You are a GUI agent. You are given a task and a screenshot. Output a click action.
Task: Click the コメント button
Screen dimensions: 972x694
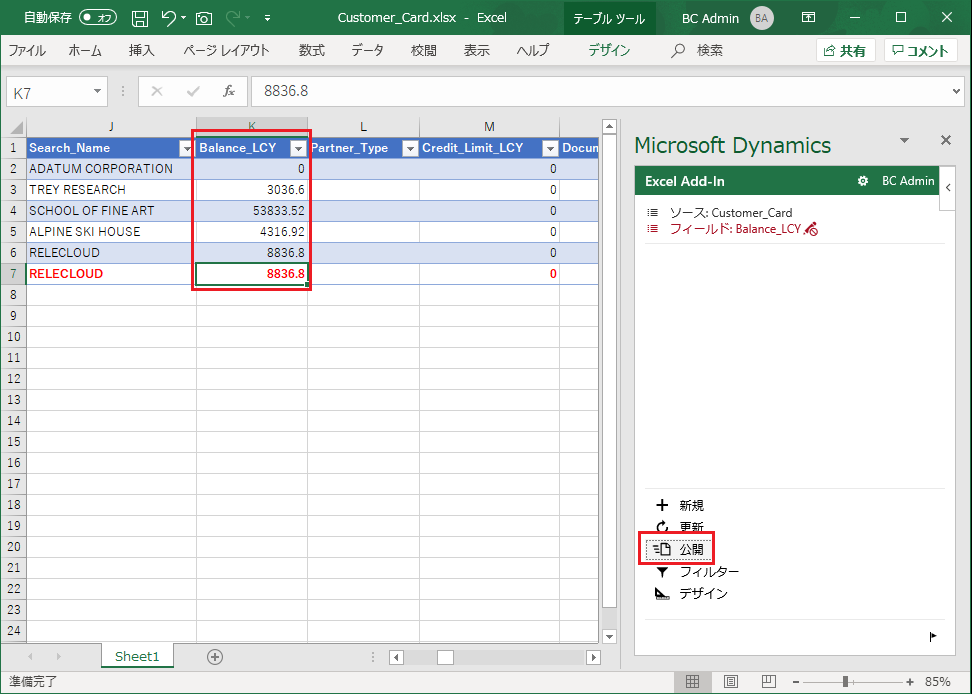(x=921, y=51)
